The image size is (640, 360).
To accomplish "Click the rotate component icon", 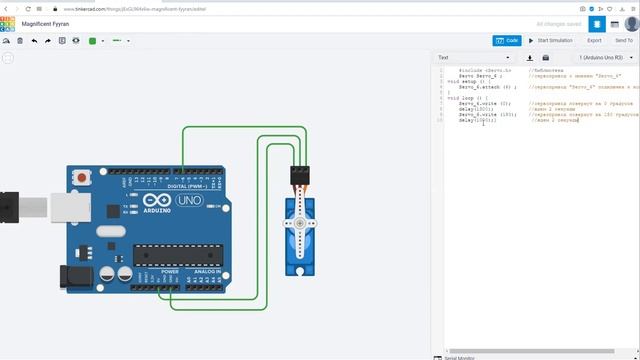I will coord(6,41).
